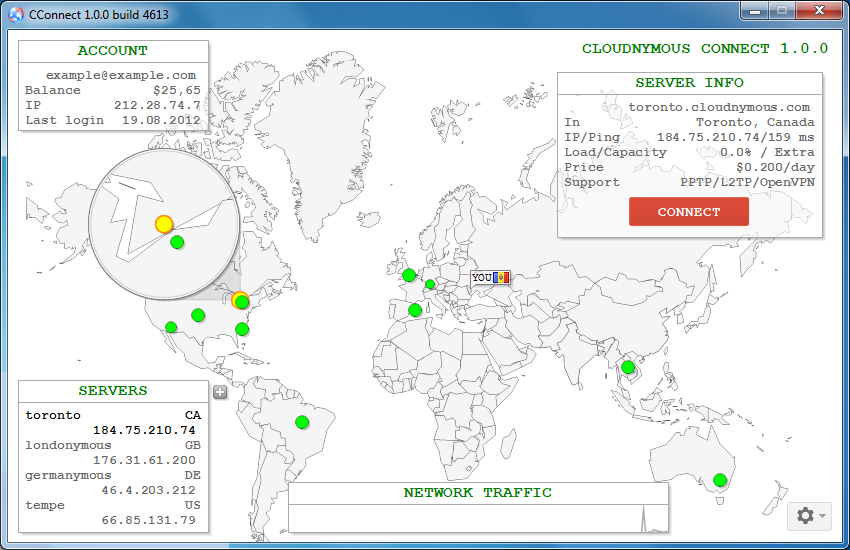
Task: Click the yellow dot inside the magnifier circle
Action: pyautogui.click(x=164, y=224)
